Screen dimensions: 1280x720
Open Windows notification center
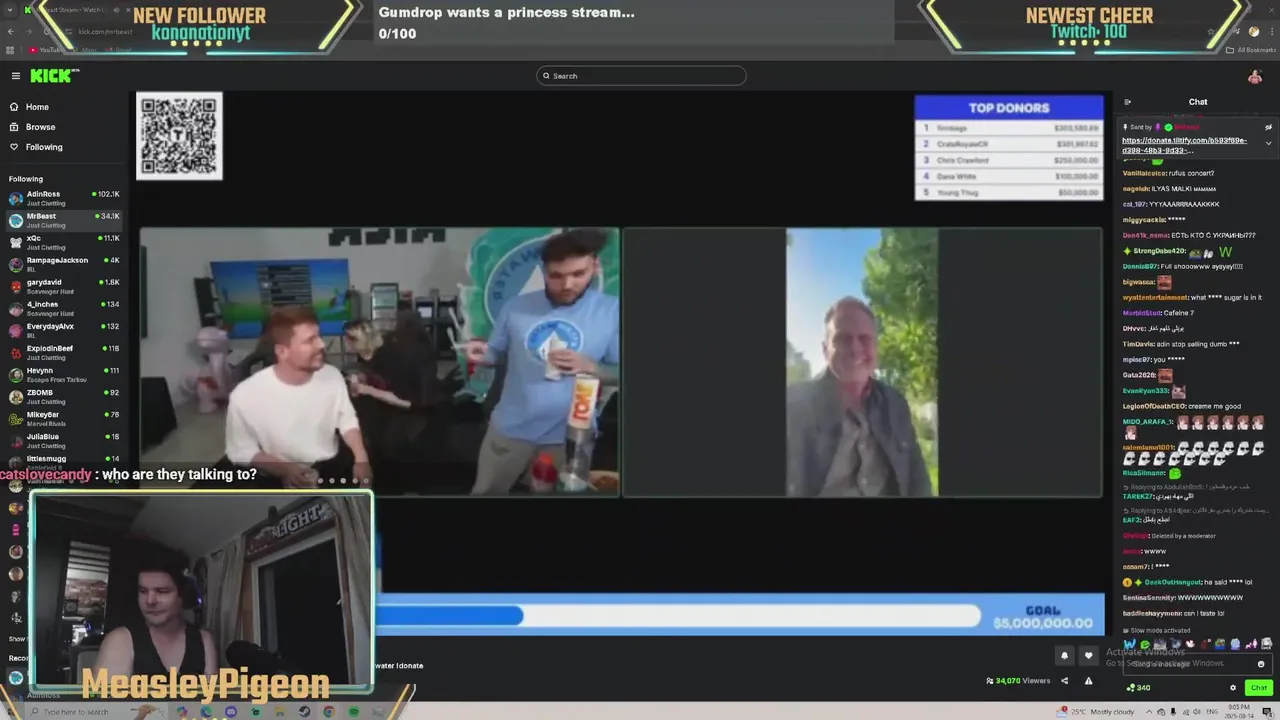1268,712
